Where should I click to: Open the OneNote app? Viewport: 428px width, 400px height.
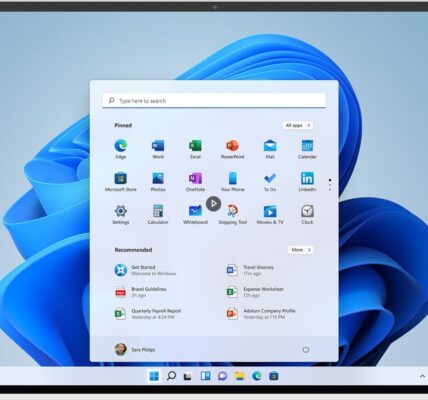pos(195,182)
